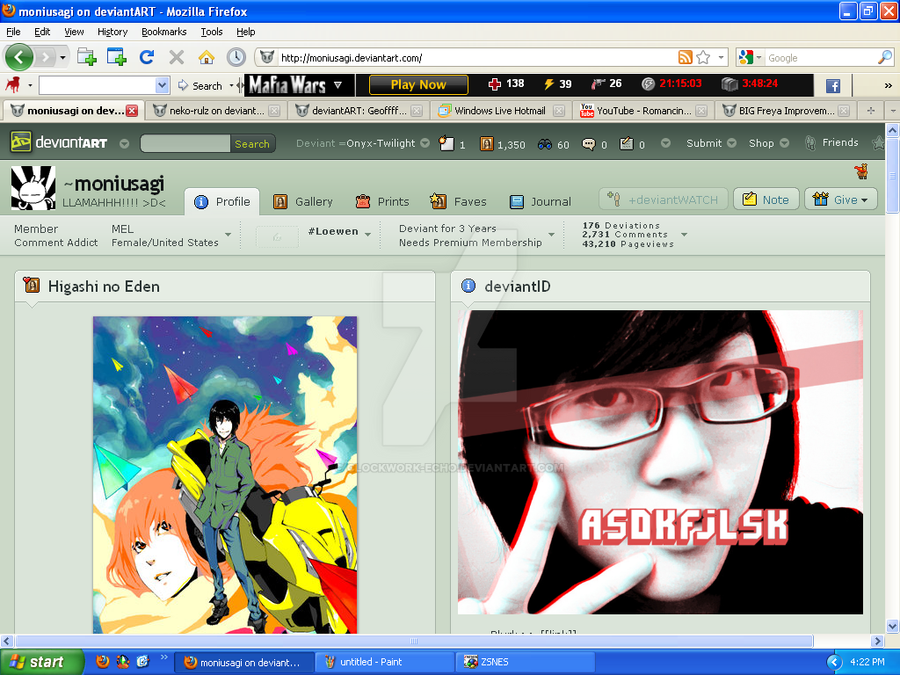Go back with the green Back arrow
The width and height of the screenshot is (900, 675).
click(x=19, y=57)
